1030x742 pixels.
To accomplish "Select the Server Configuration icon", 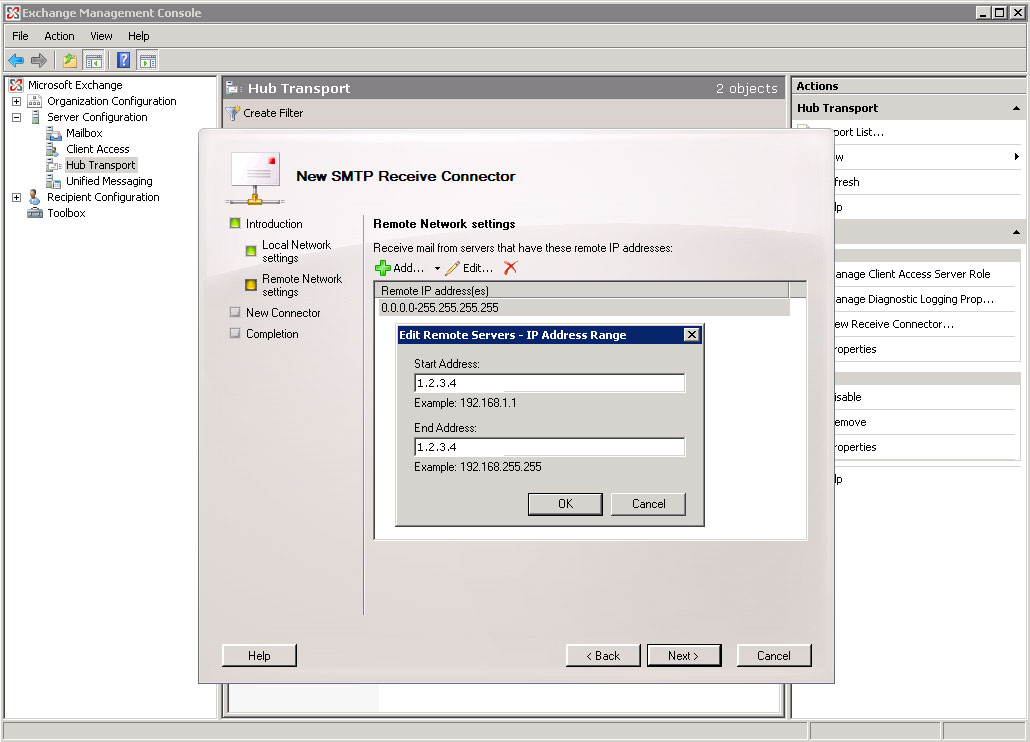I will pyautogui.click(x=35, y=117).
